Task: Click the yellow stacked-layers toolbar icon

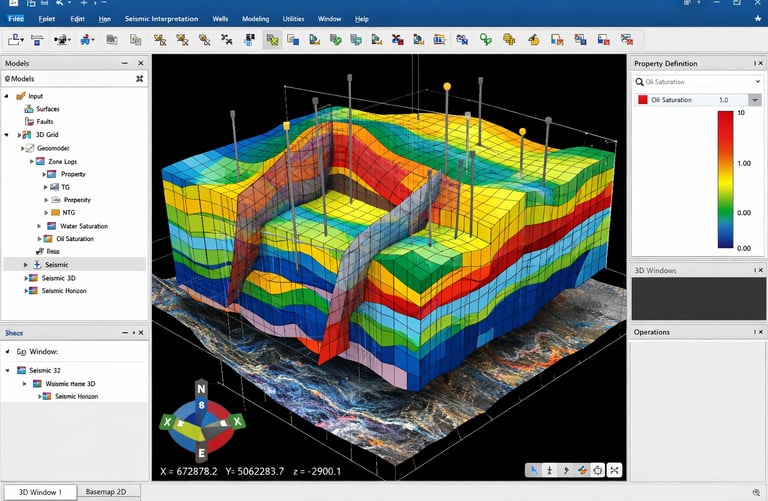Action: pos(509,40)
